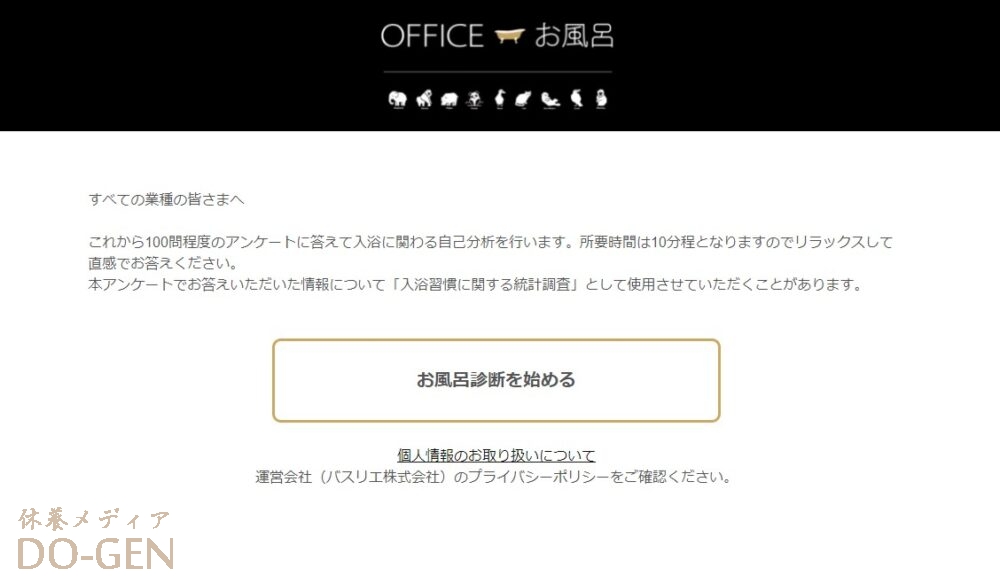Choose the sea otter lying icon
This screenshot has height=583, width=1000.
coord(550,100)
